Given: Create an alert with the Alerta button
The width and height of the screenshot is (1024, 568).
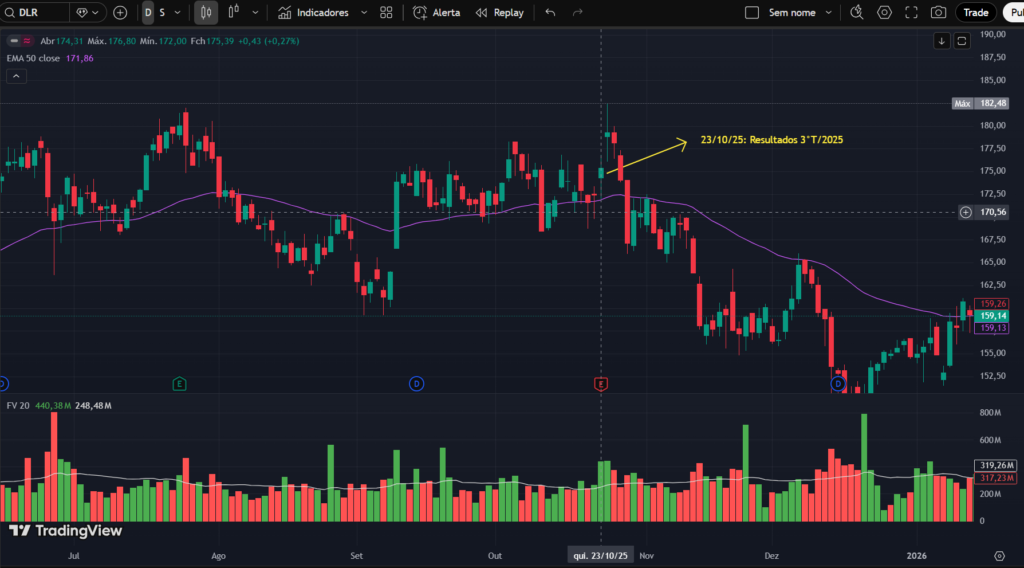Looking at the screenshot, I should coord(436,12).
